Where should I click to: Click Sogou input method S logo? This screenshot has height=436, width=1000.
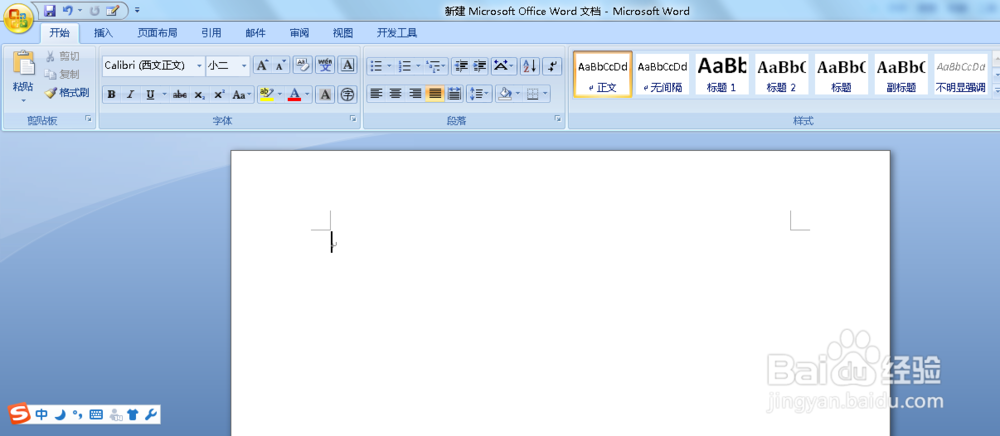21,414
